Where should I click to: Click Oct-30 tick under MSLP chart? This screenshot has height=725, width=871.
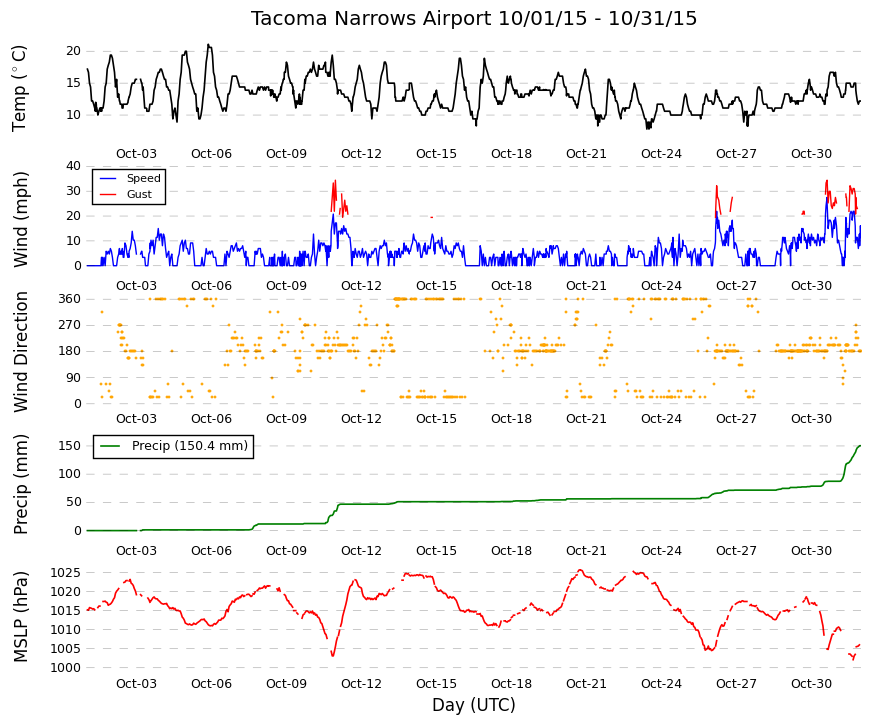coord(811,684)
